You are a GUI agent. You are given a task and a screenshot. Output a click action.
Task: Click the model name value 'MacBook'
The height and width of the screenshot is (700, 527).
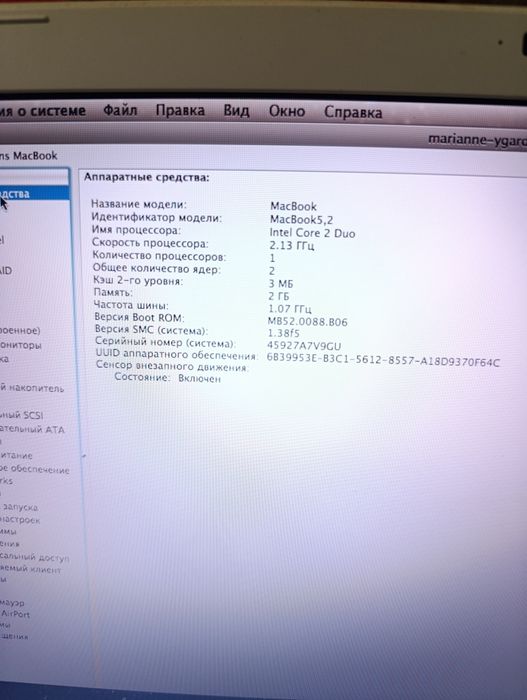(293, 206)
